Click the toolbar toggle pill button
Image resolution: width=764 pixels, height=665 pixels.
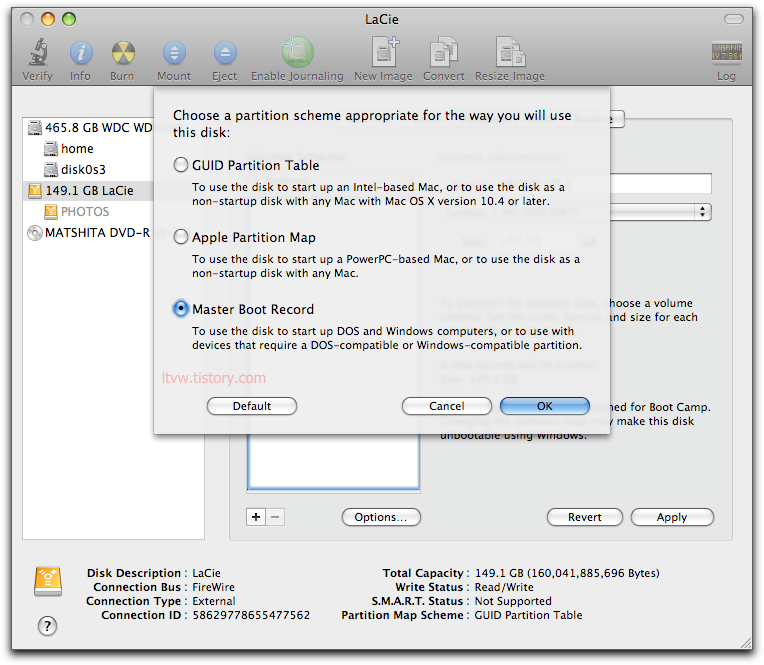click(x=734, y=19)
